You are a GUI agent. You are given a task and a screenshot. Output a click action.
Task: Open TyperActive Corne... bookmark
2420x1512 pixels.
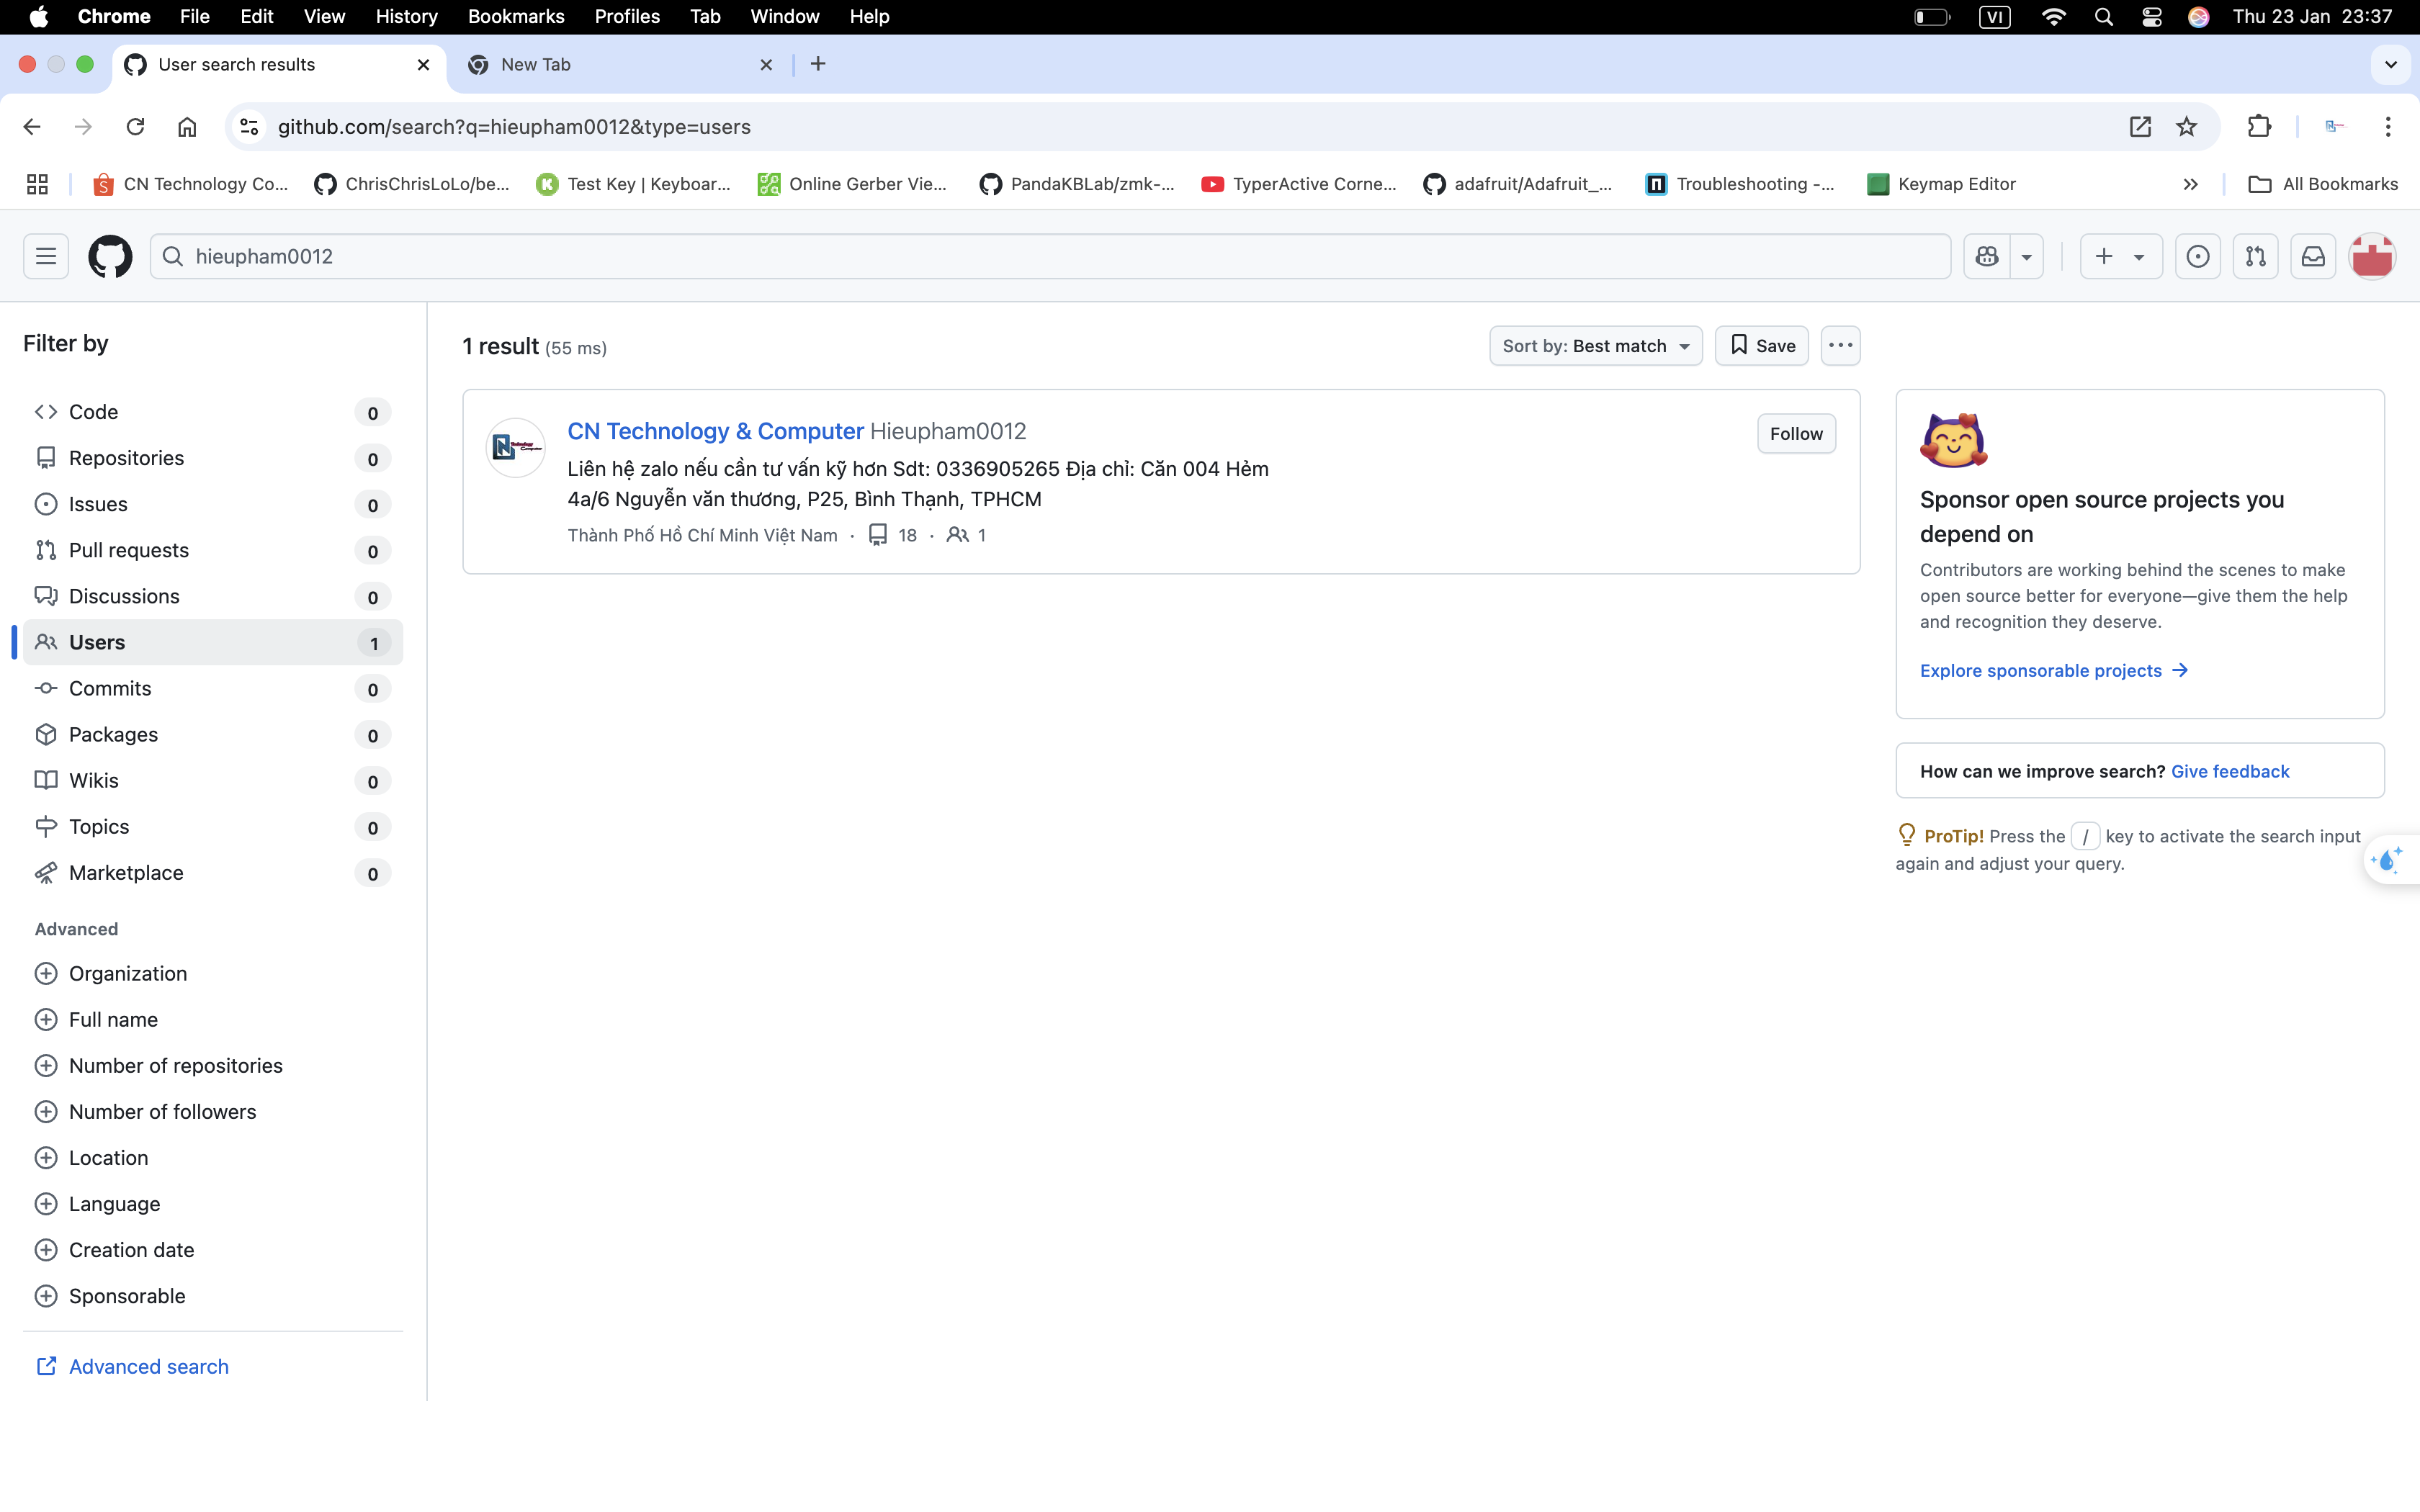[1299, 184]
